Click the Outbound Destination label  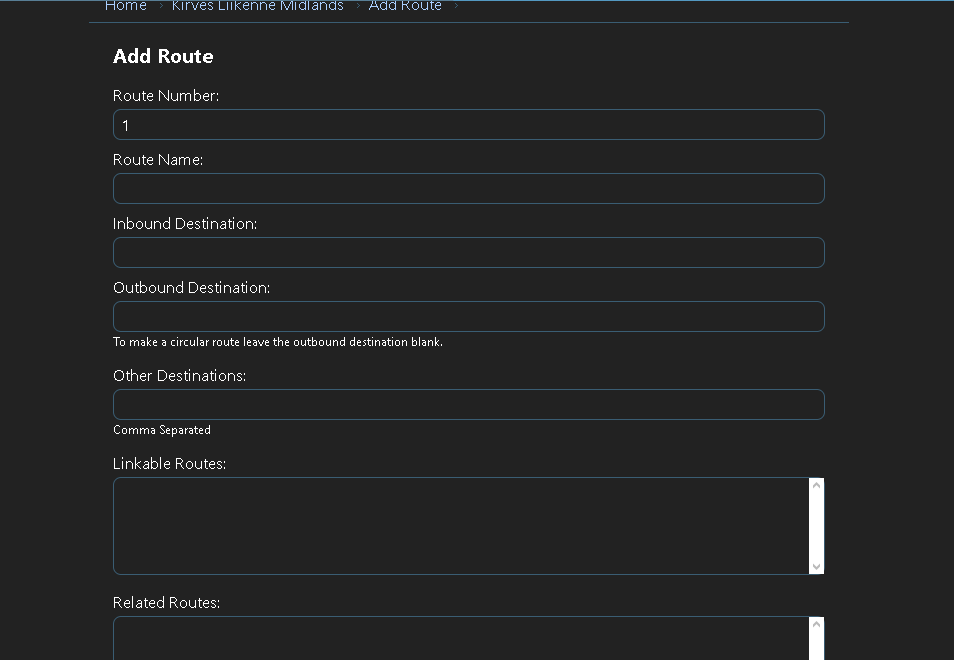pyautogui.click(x=192, y=287)
